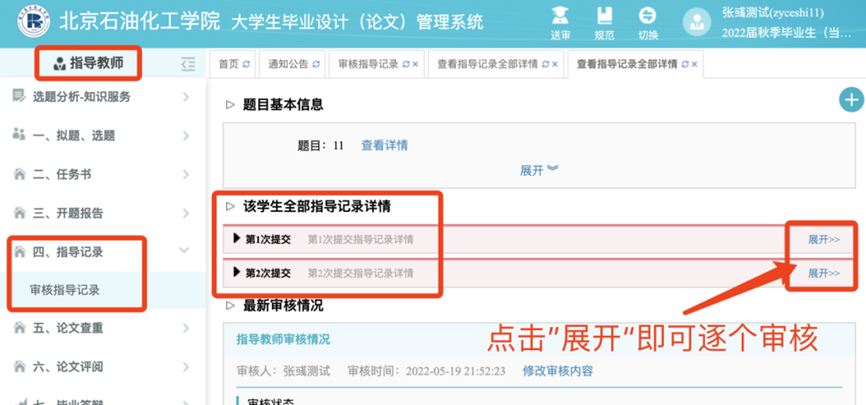Select 审核指导记录 in the sidebar
The width and height of the screenshot is (866, 405).
pyautogui.click(x=64, y=290)
